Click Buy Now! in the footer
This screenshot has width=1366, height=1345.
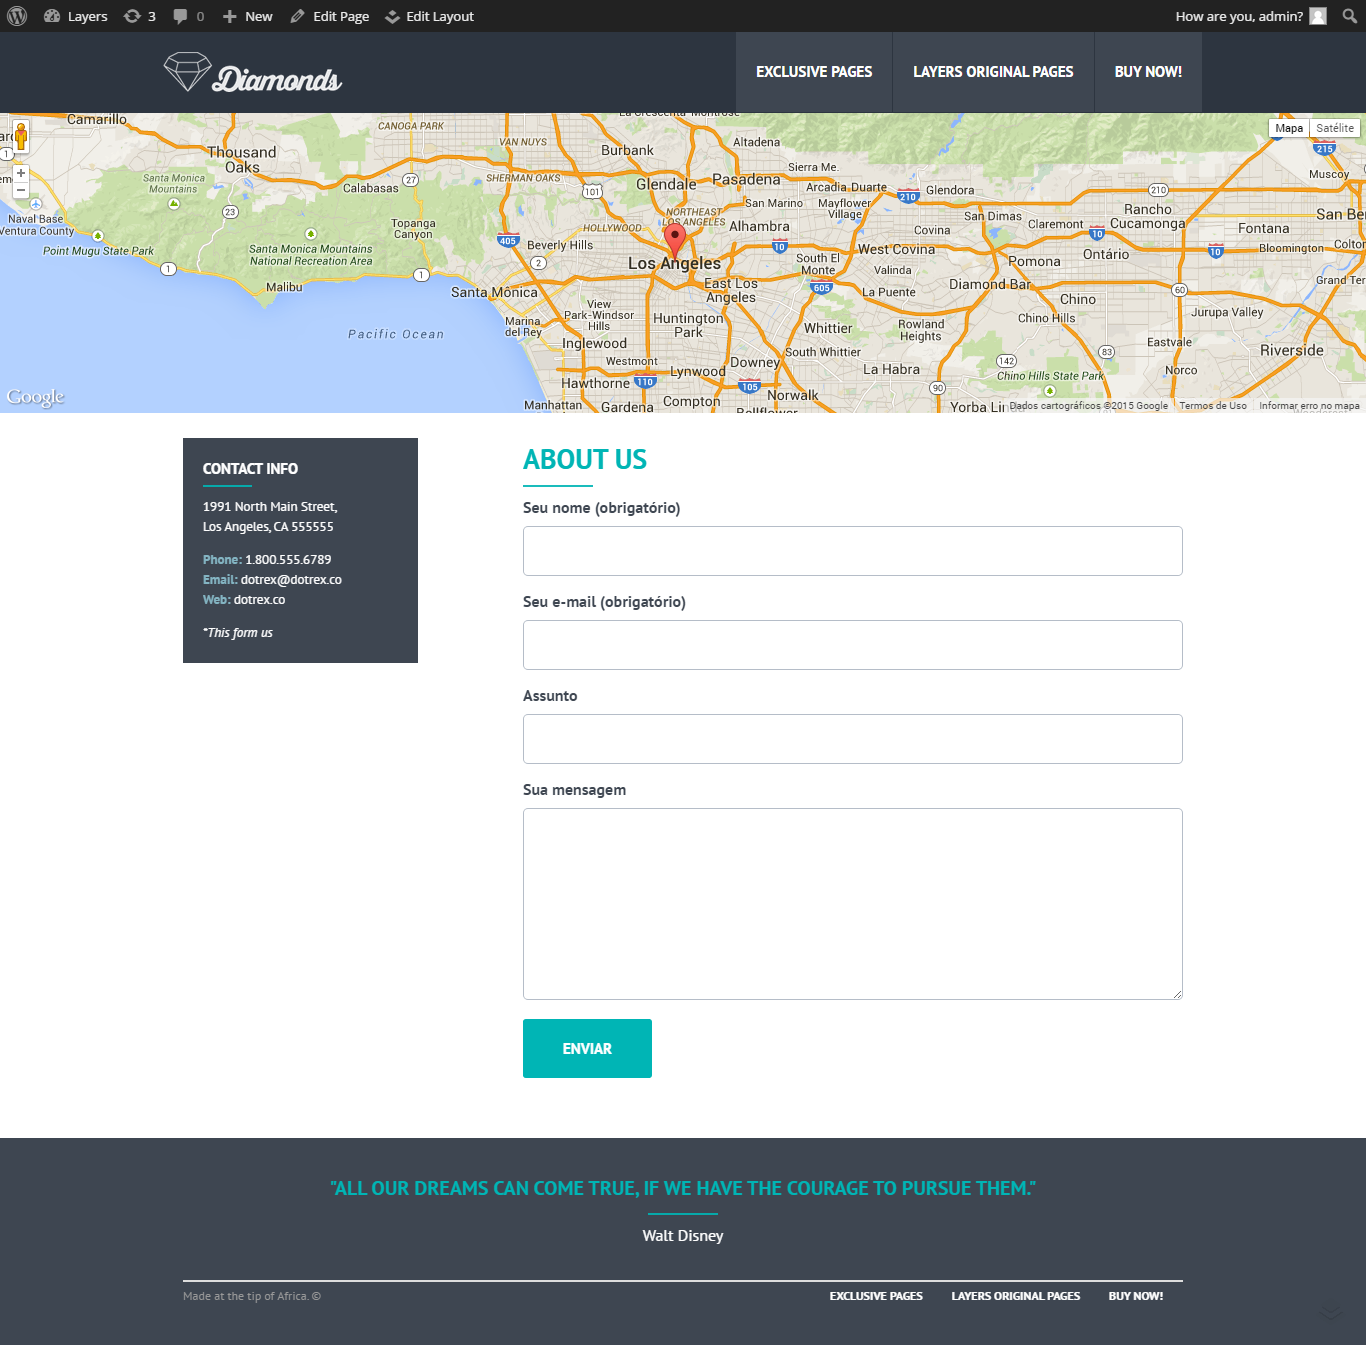[x=1136, y=1296]
